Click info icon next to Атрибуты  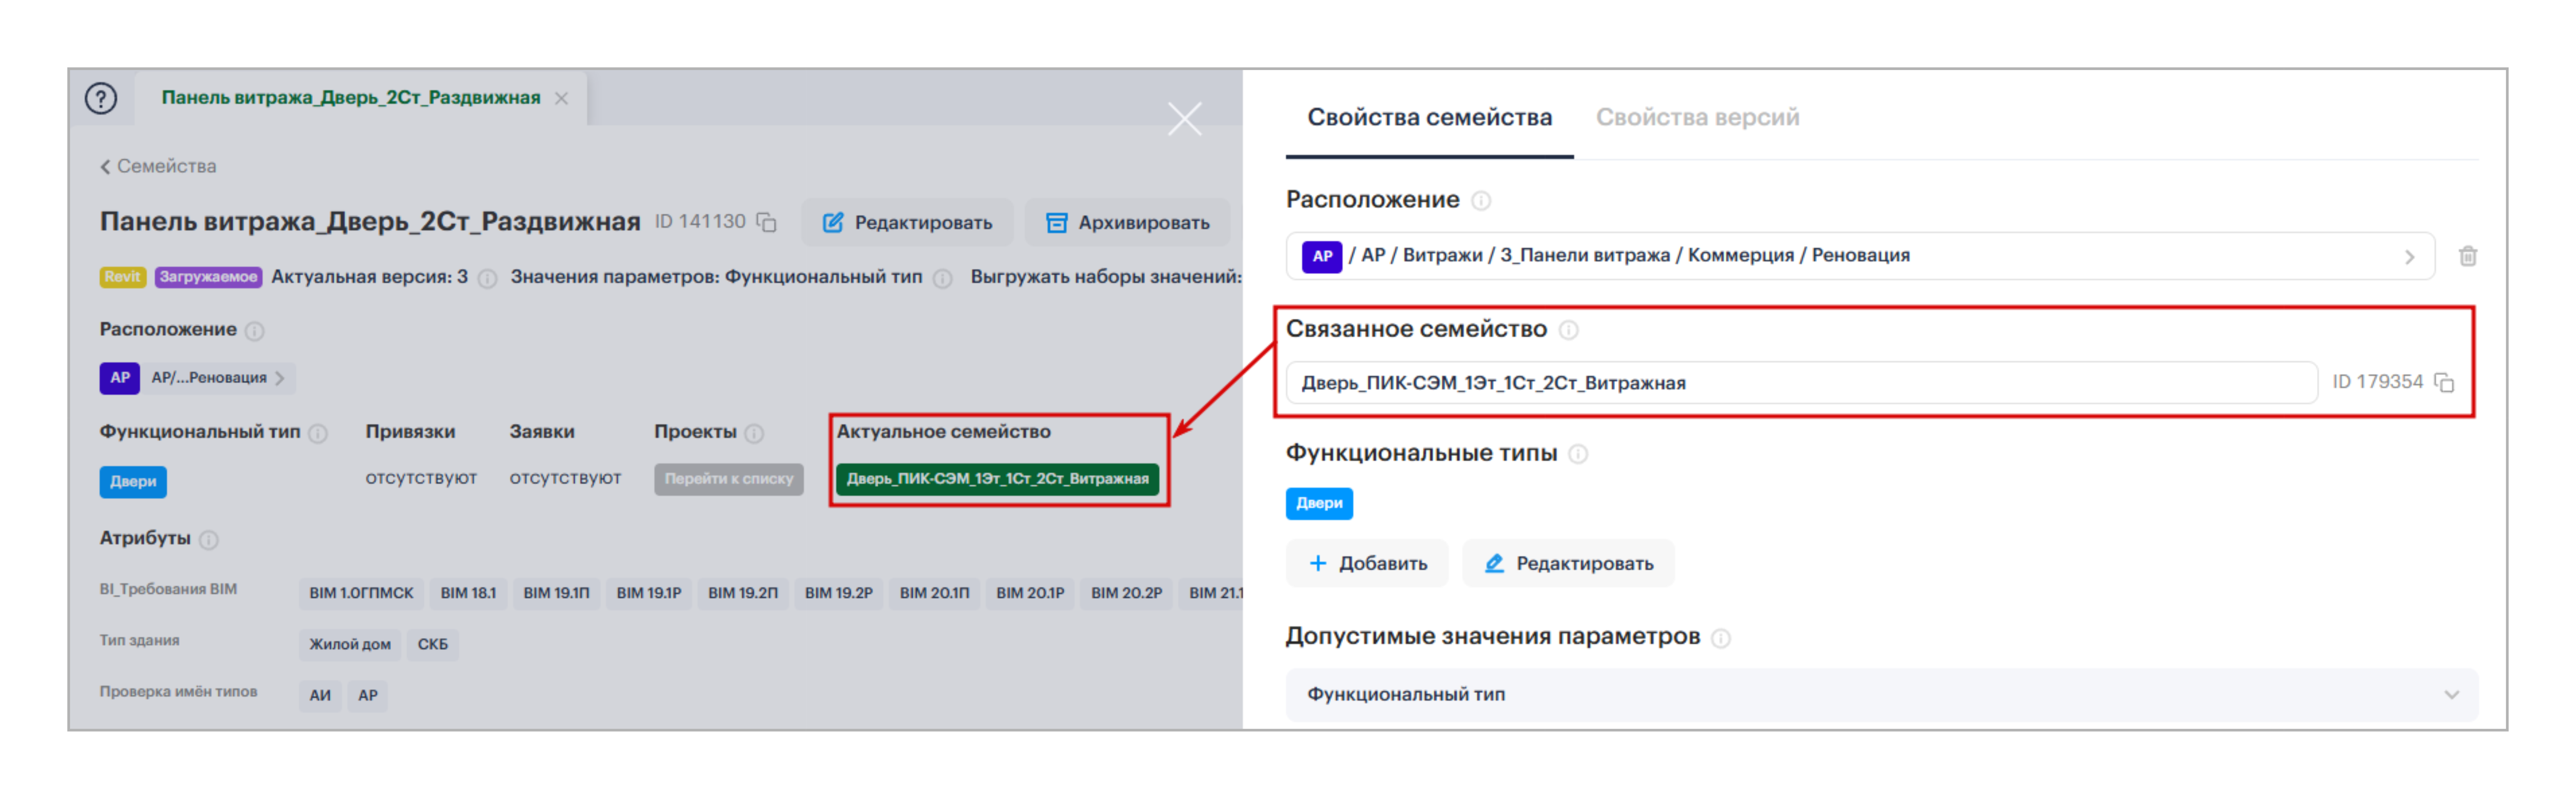(208, 540)
